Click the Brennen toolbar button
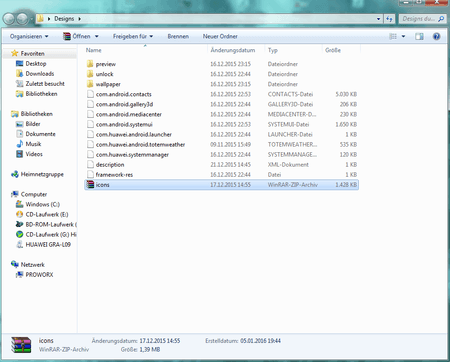 pyautogui.click(x=178, y=36)
